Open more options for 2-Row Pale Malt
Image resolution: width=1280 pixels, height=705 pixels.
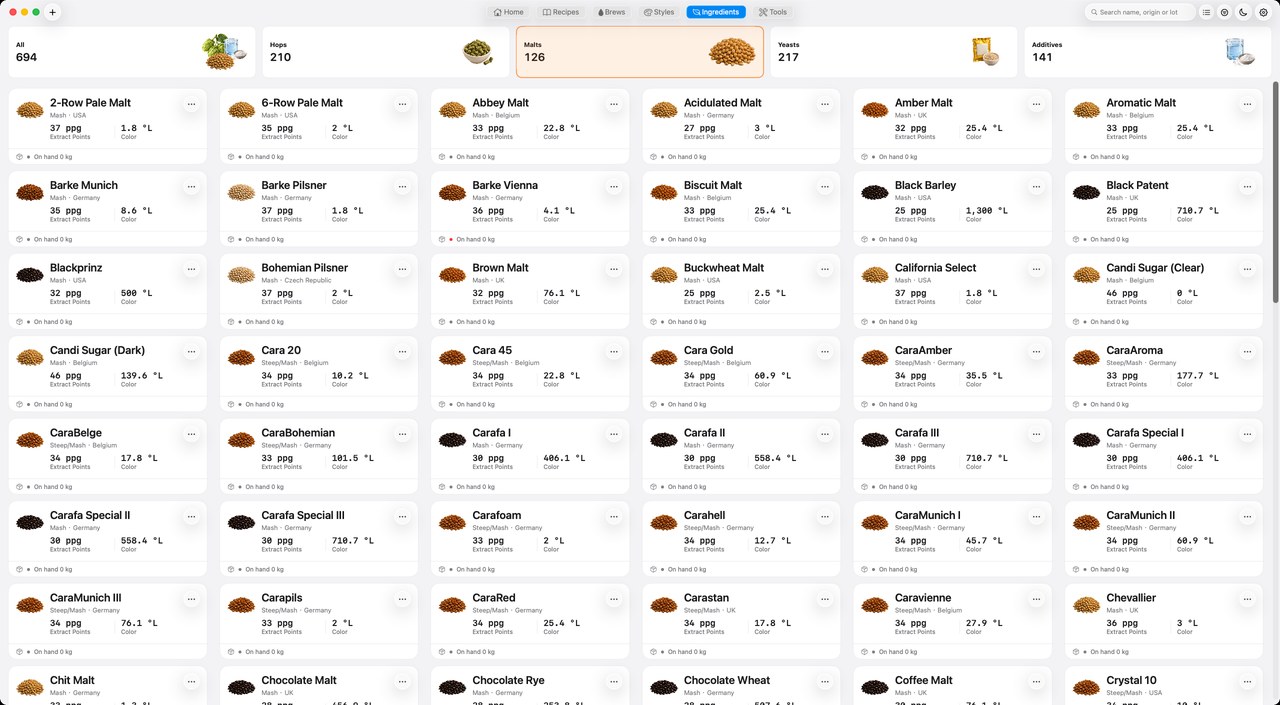pyautogui.click(x=191, y=103)
